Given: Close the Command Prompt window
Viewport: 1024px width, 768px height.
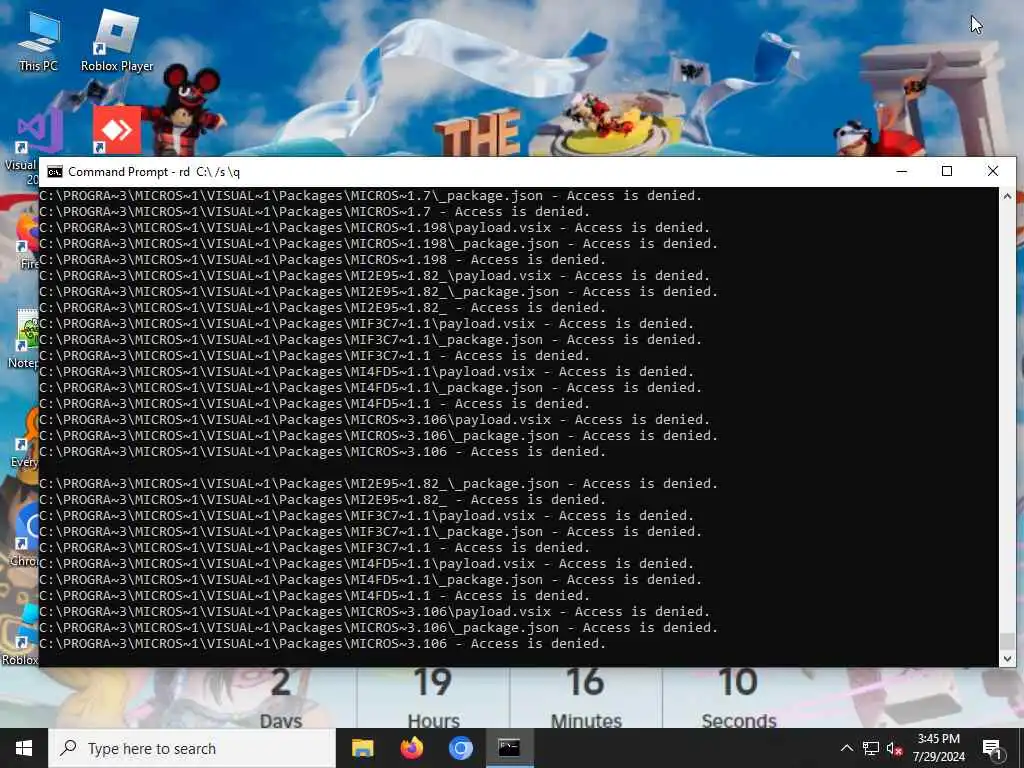Looking at the screenshot, I should coord(993,172).
